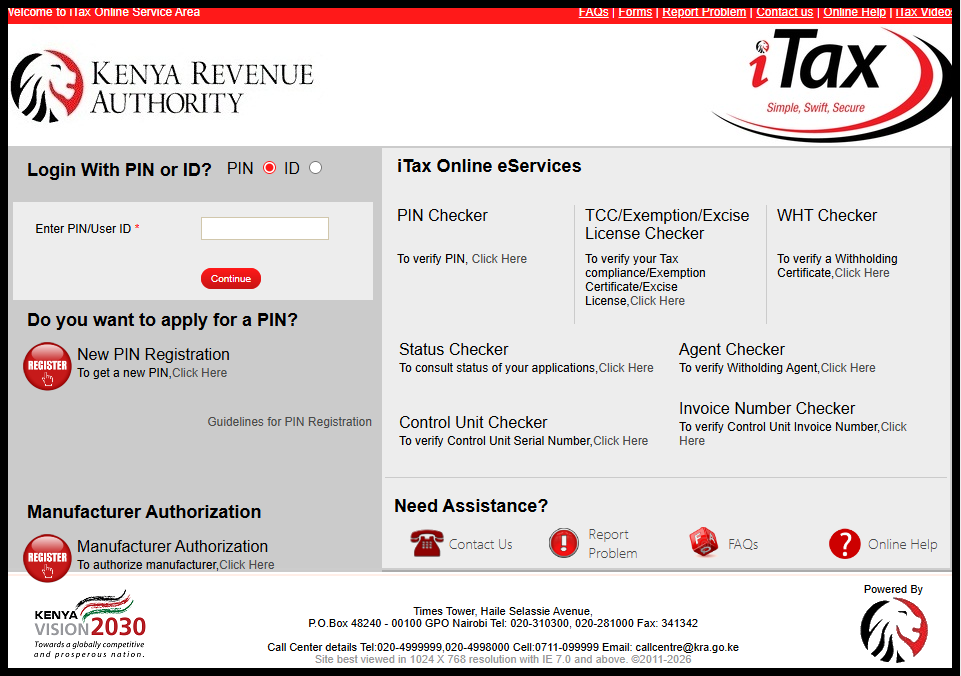Click the Powered By lion emblem
This screenshot has width=961, height=676.
(x=893, y=630)
